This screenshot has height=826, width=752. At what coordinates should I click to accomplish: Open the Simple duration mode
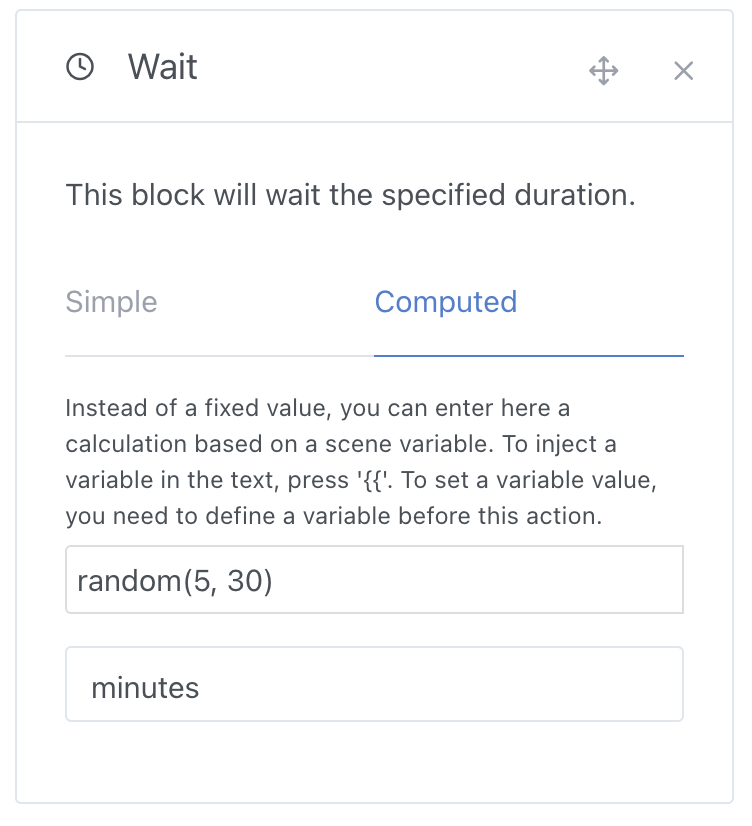coord(111,302)
